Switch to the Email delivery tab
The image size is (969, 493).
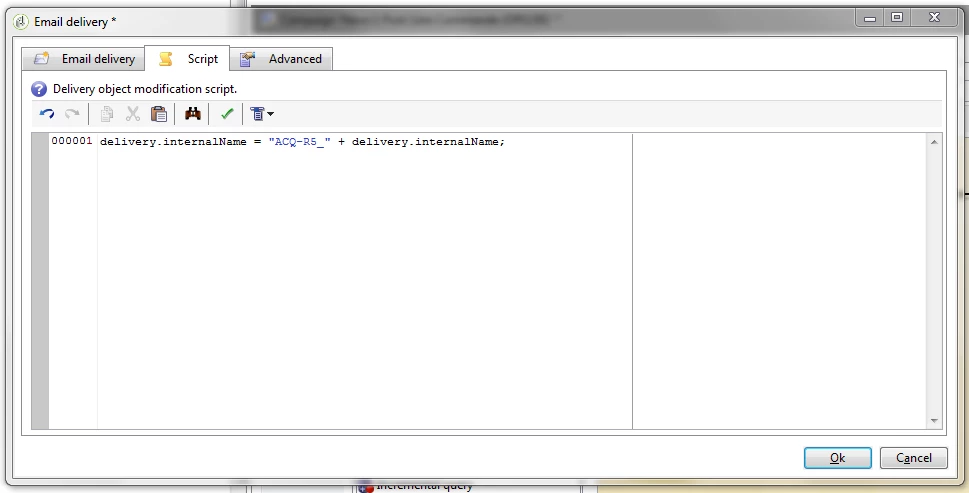pyautogui.click(x=84, y=59)
